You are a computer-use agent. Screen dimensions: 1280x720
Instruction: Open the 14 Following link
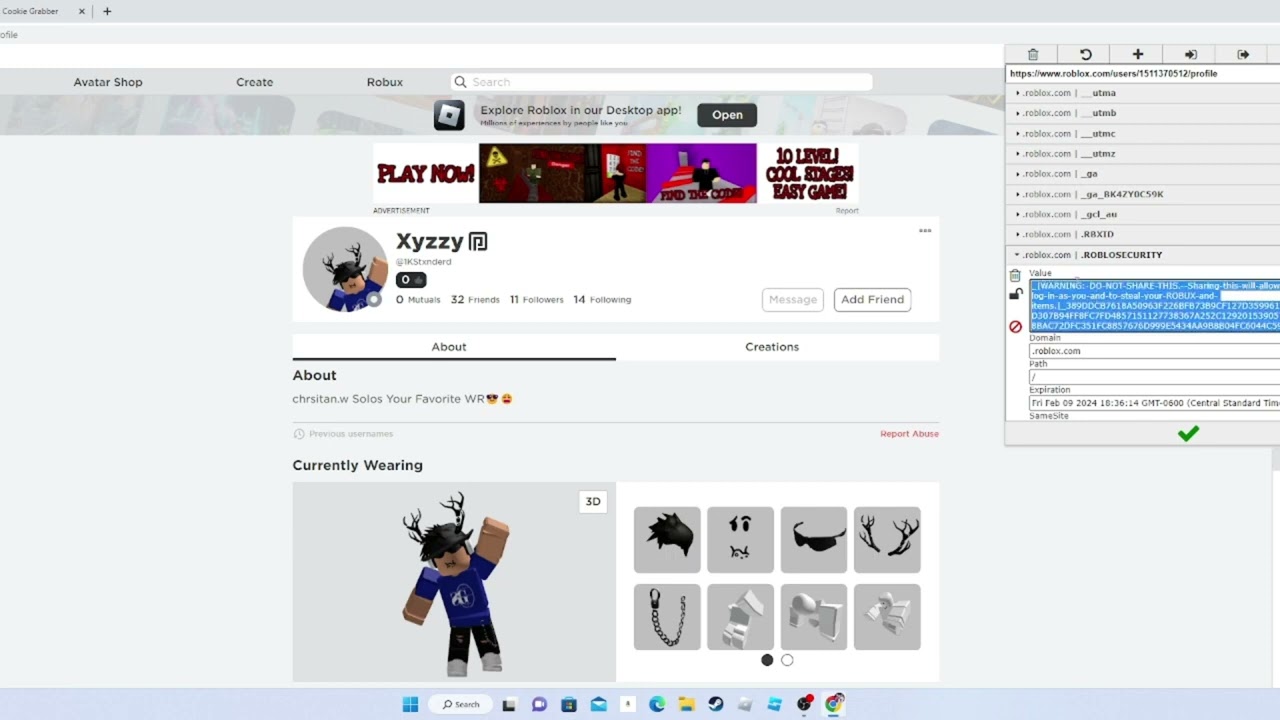[602, 299]
